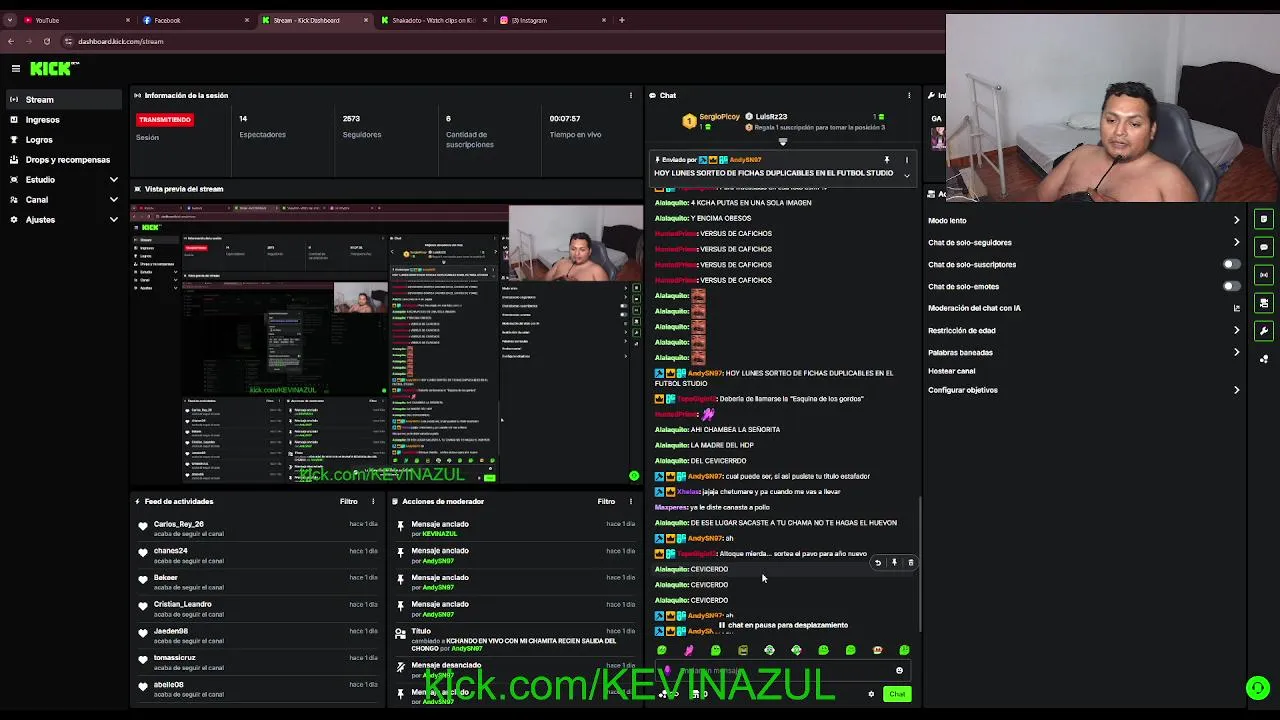
Task: Open the new tab plus button
Action: click(x=622, y=20)
